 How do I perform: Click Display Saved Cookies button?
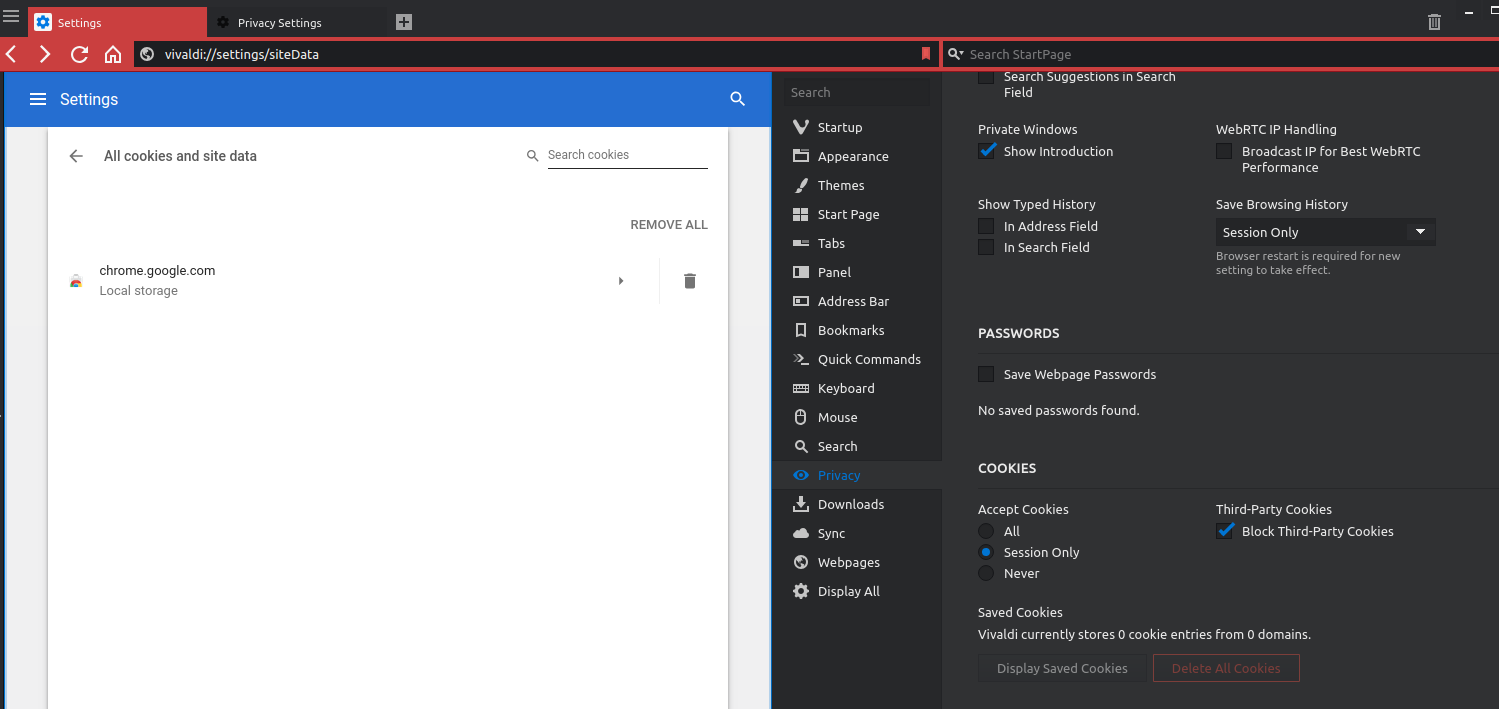pos(1062,668)
